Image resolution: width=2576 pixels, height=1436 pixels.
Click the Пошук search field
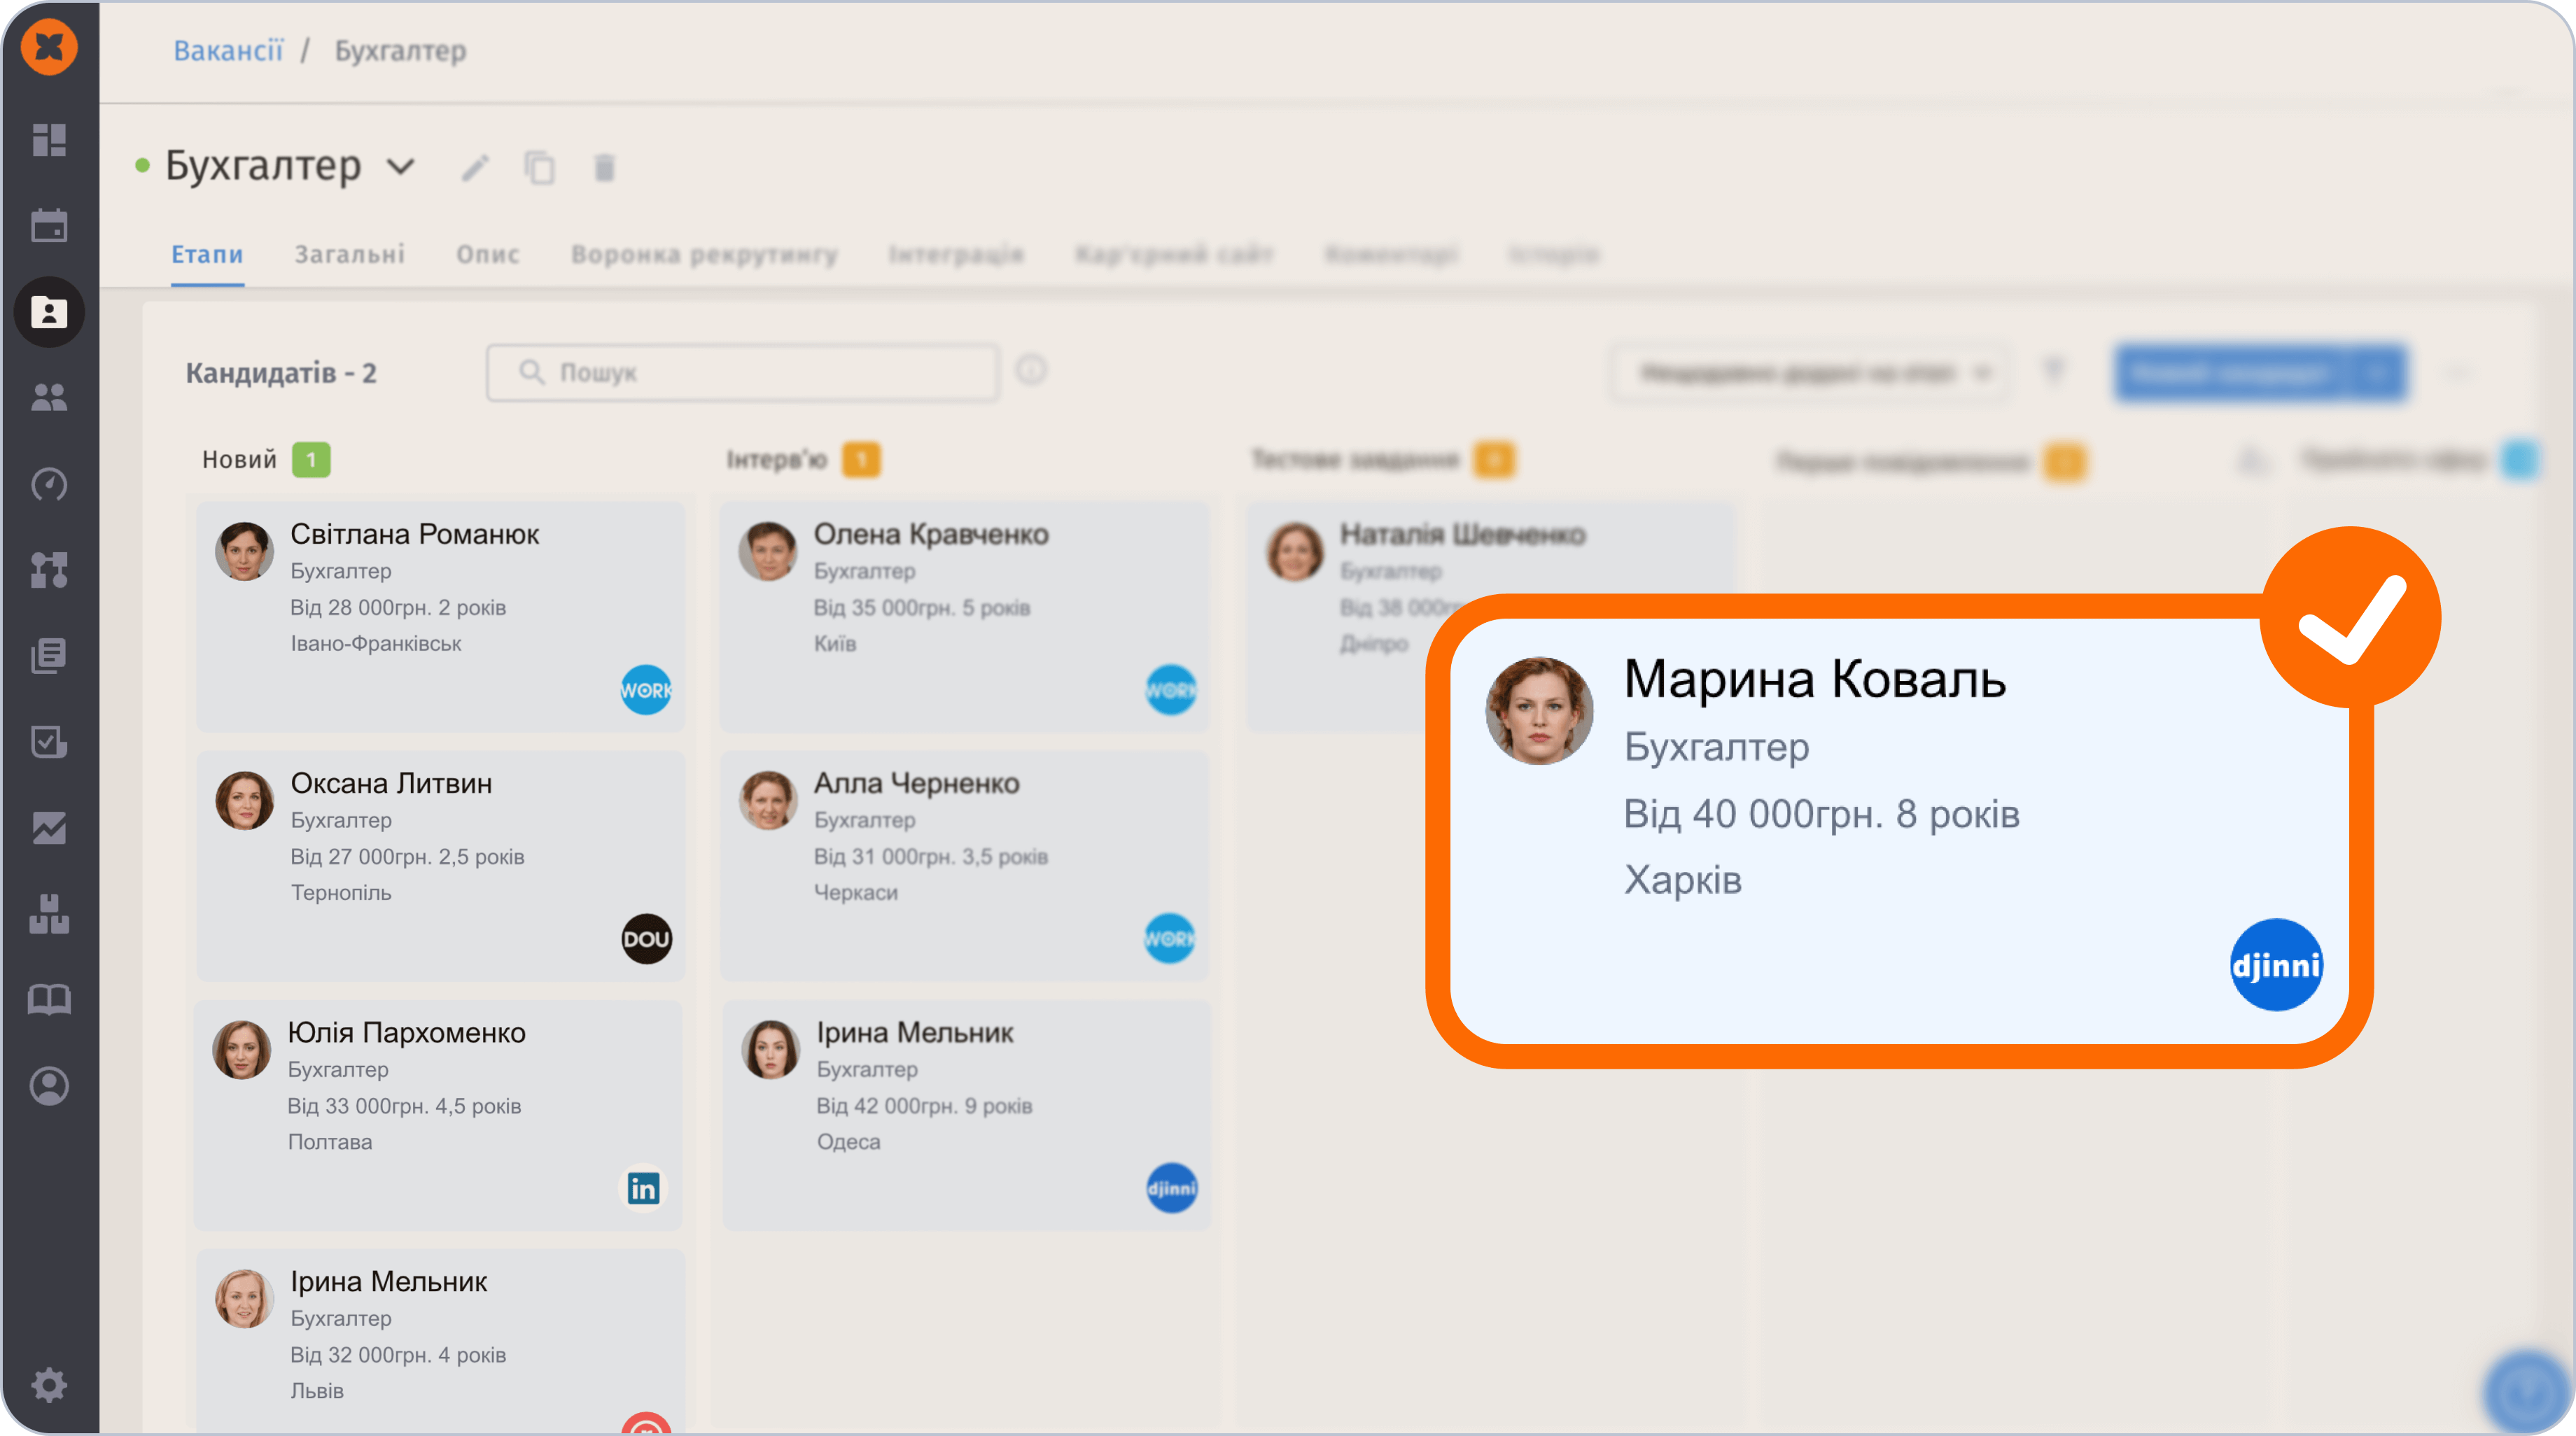pos(742,373)
